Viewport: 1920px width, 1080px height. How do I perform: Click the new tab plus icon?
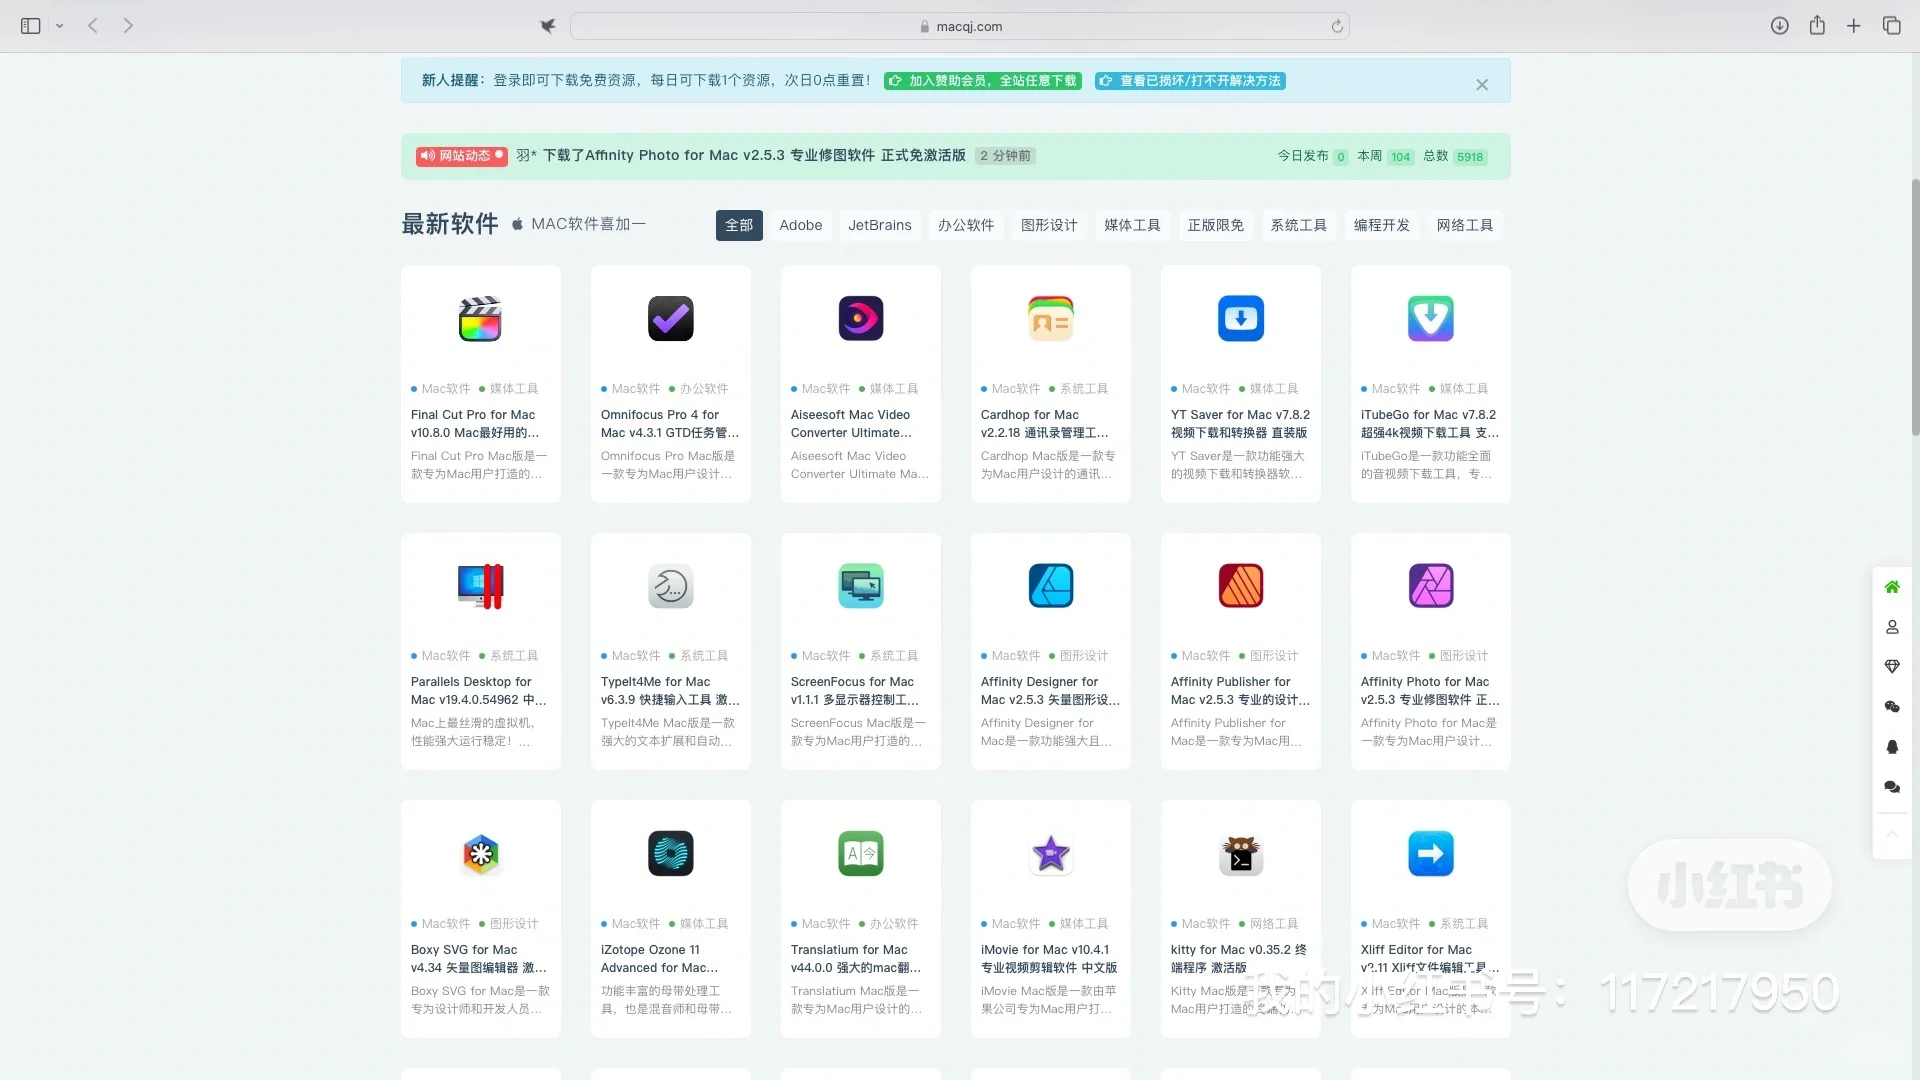1855,26
